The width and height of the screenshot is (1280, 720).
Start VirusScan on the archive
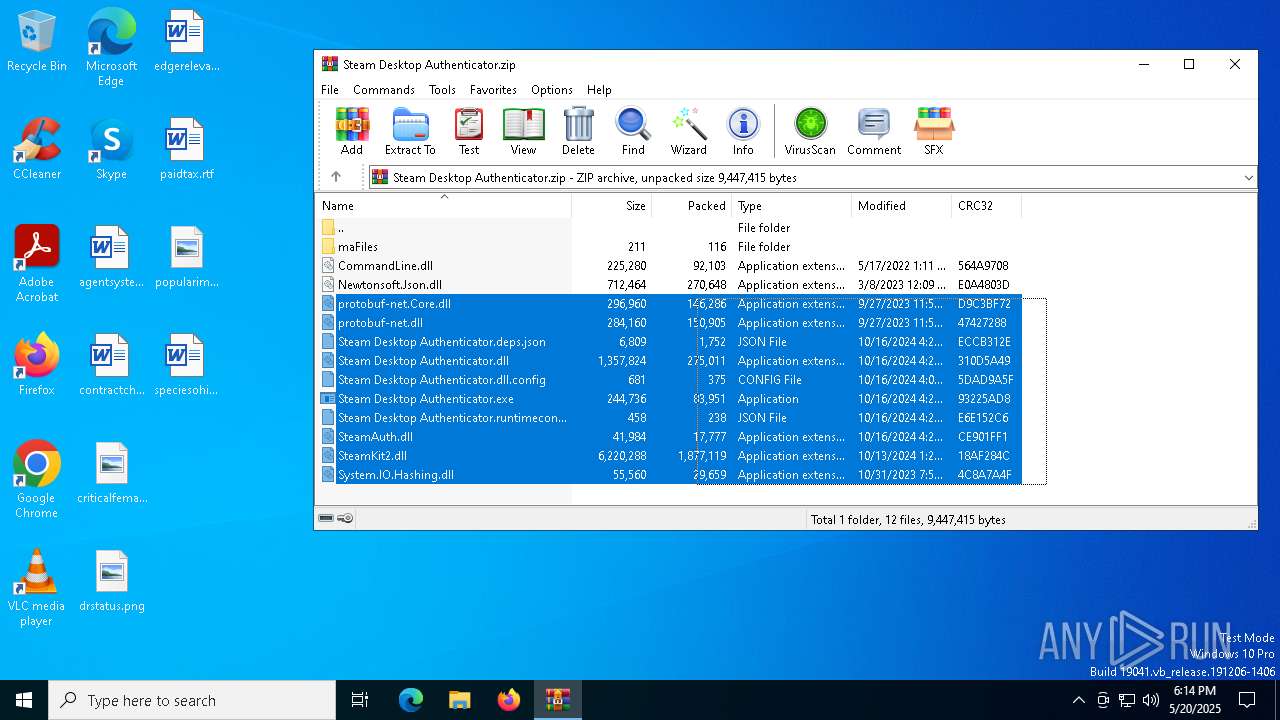[x=810, y=131]
